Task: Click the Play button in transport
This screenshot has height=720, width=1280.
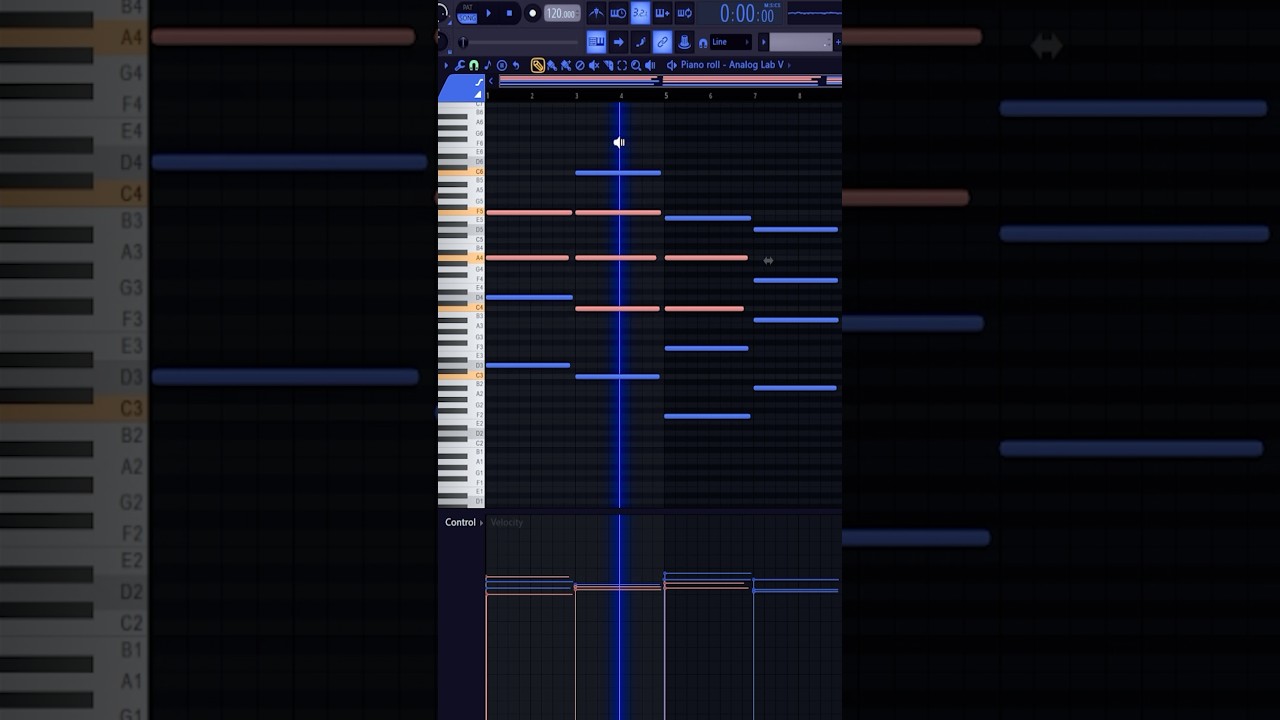Action: point(489,13)
